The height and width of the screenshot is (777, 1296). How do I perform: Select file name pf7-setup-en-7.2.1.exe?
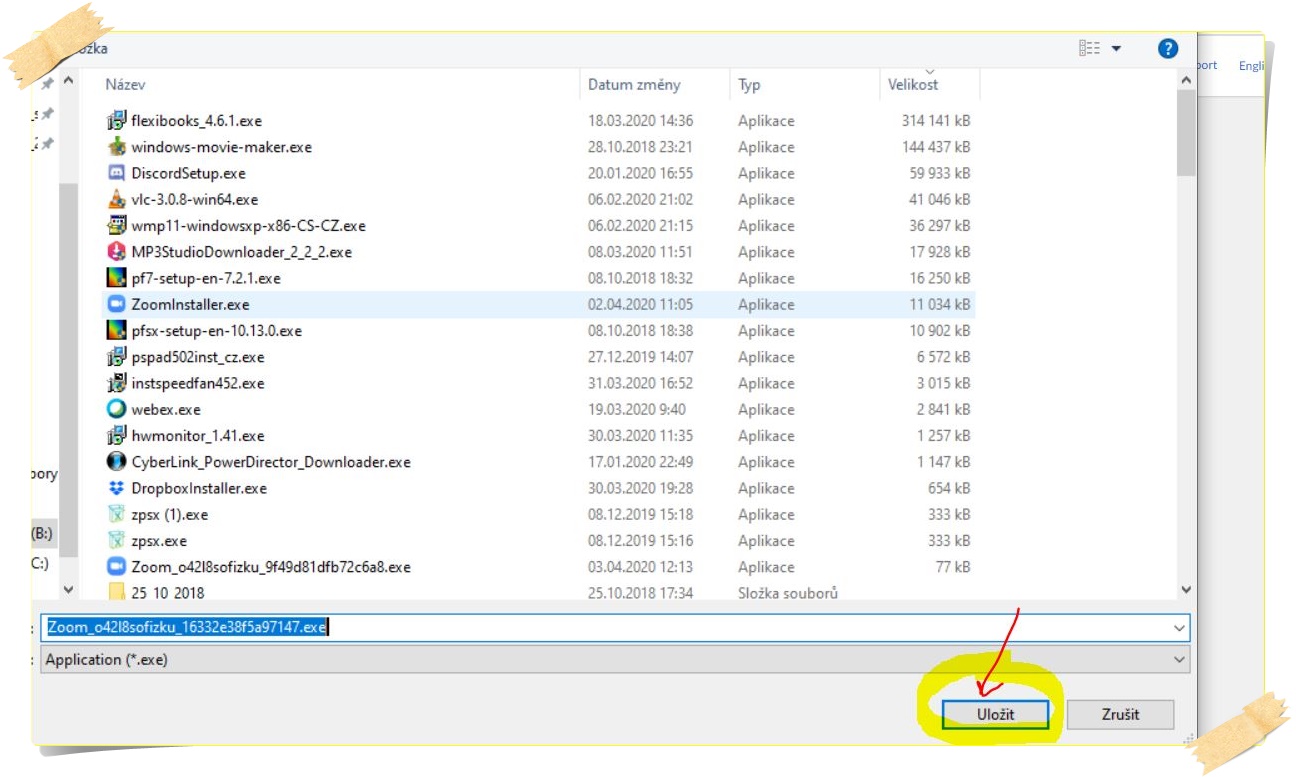point(206,278)
